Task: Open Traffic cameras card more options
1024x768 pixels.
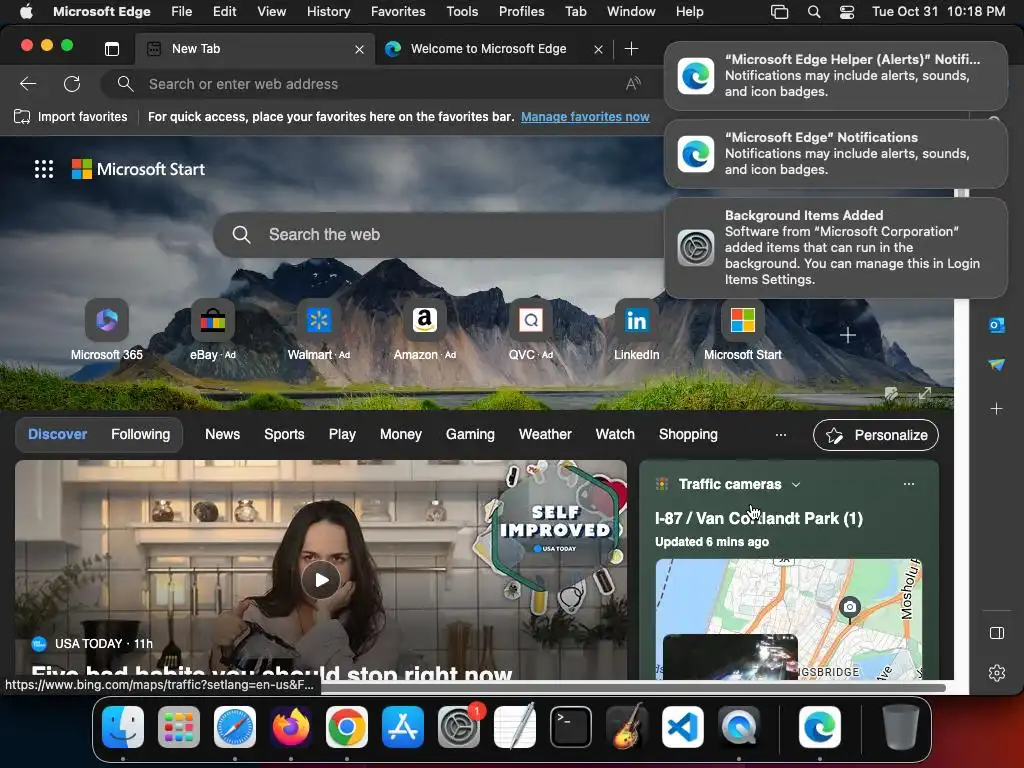Action: (908, 484)
